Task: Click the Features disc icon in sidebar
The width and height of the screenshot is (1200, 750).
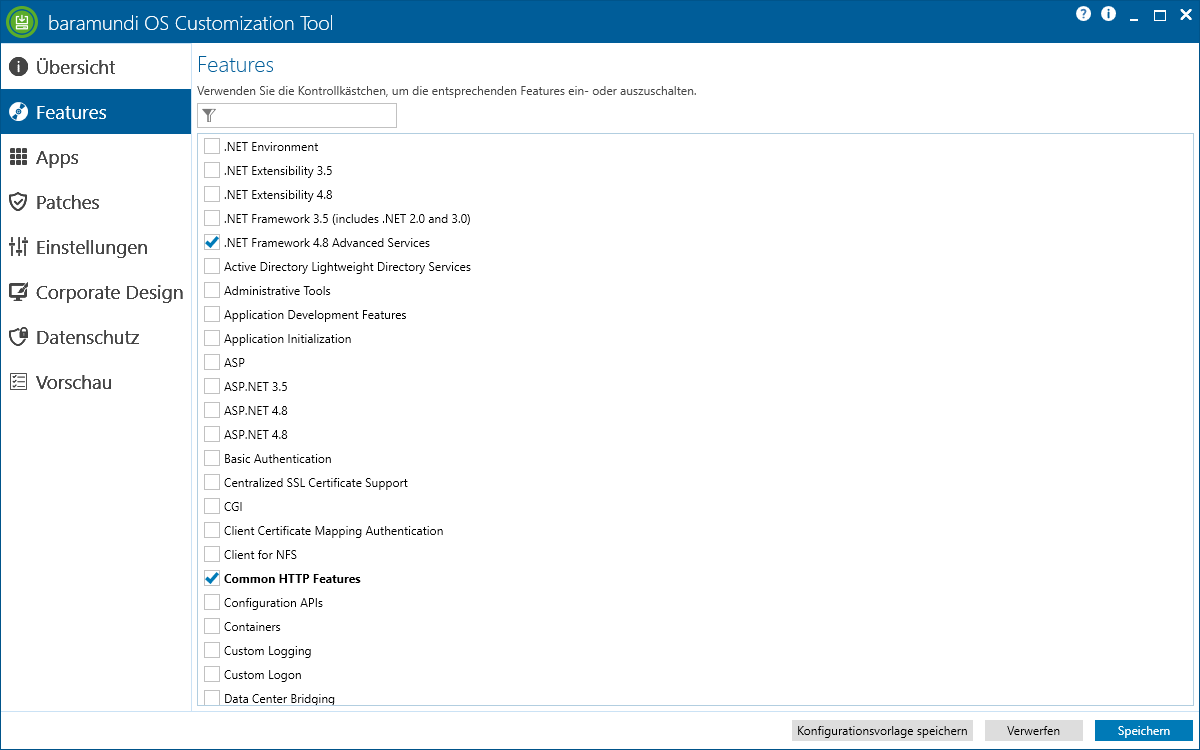Action: (18, 112)
